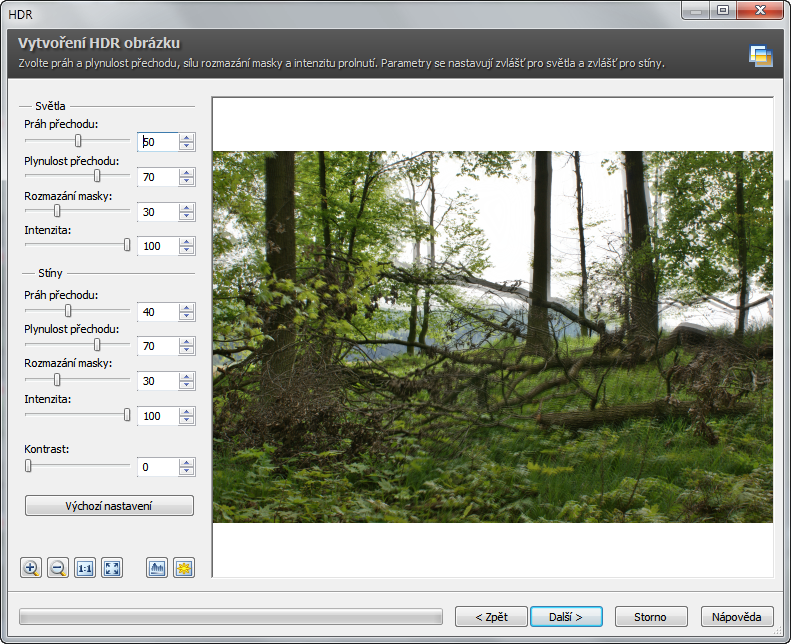Open help with Nápověda button
The width and height of the screenshot is (791, 644).
tap(738, 616)
